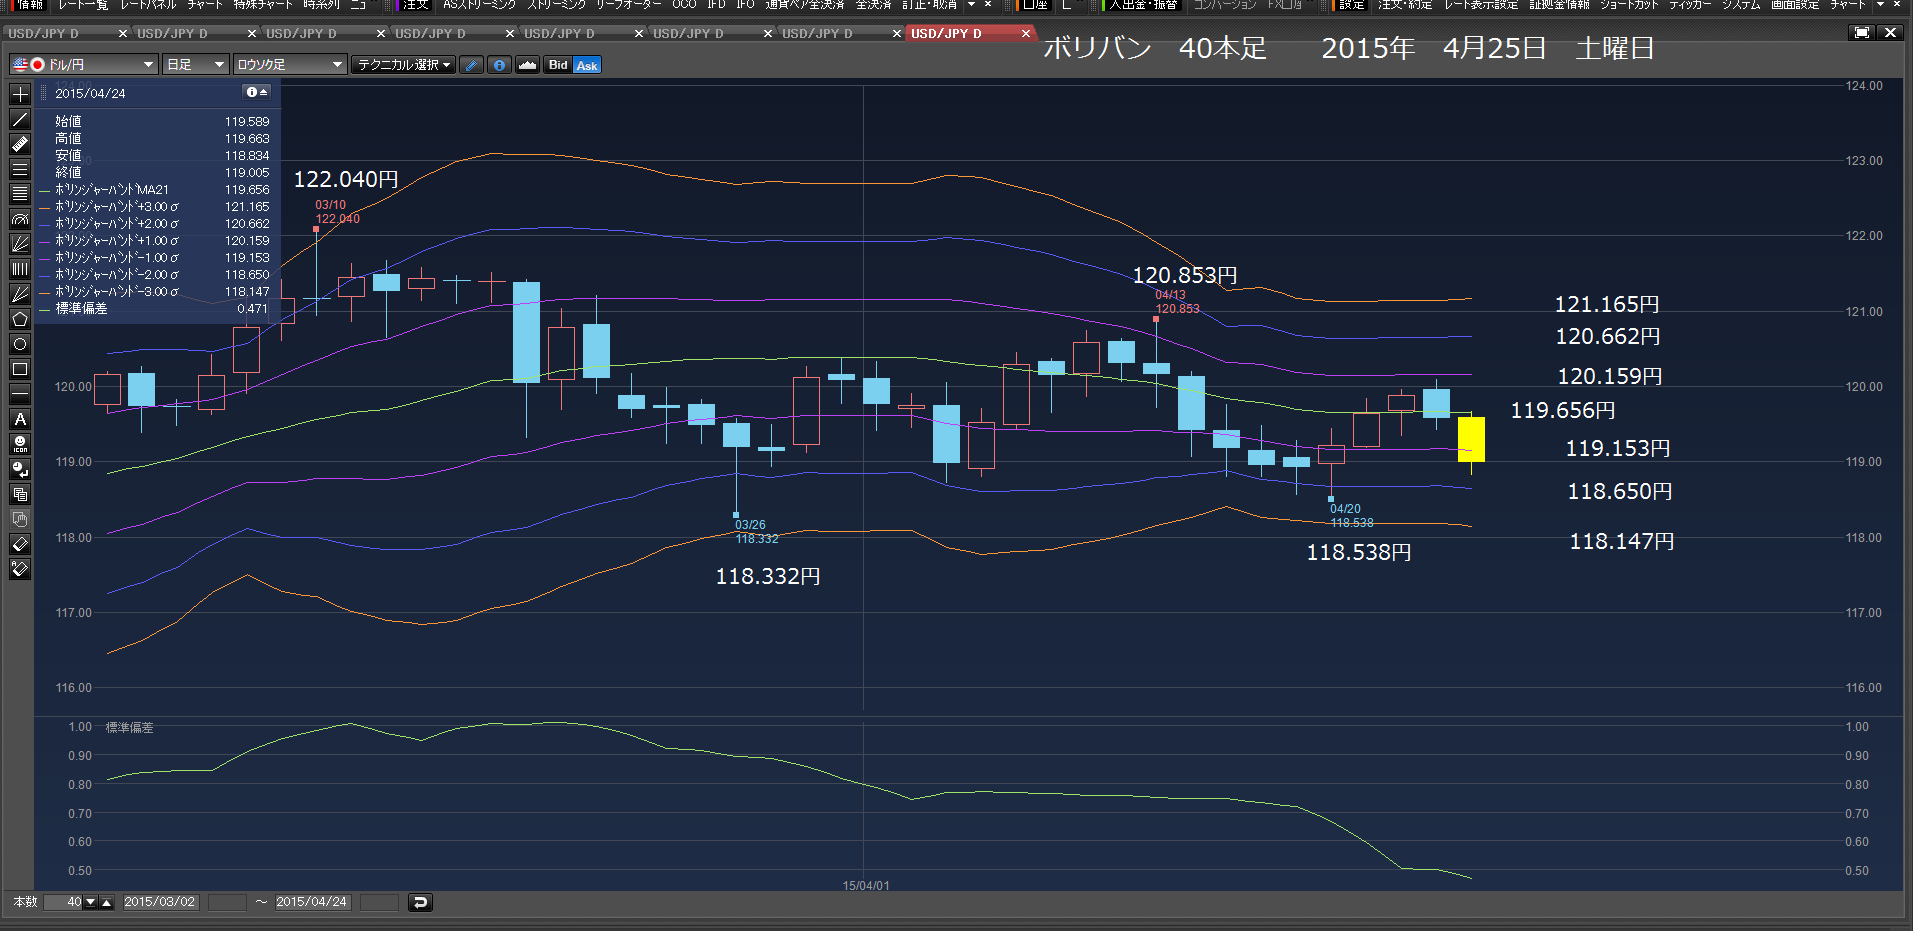The height and width of the screenshot is (931, 1913).
Task: Open the レート表示設定 settings item
Action: click(1480, 5)
